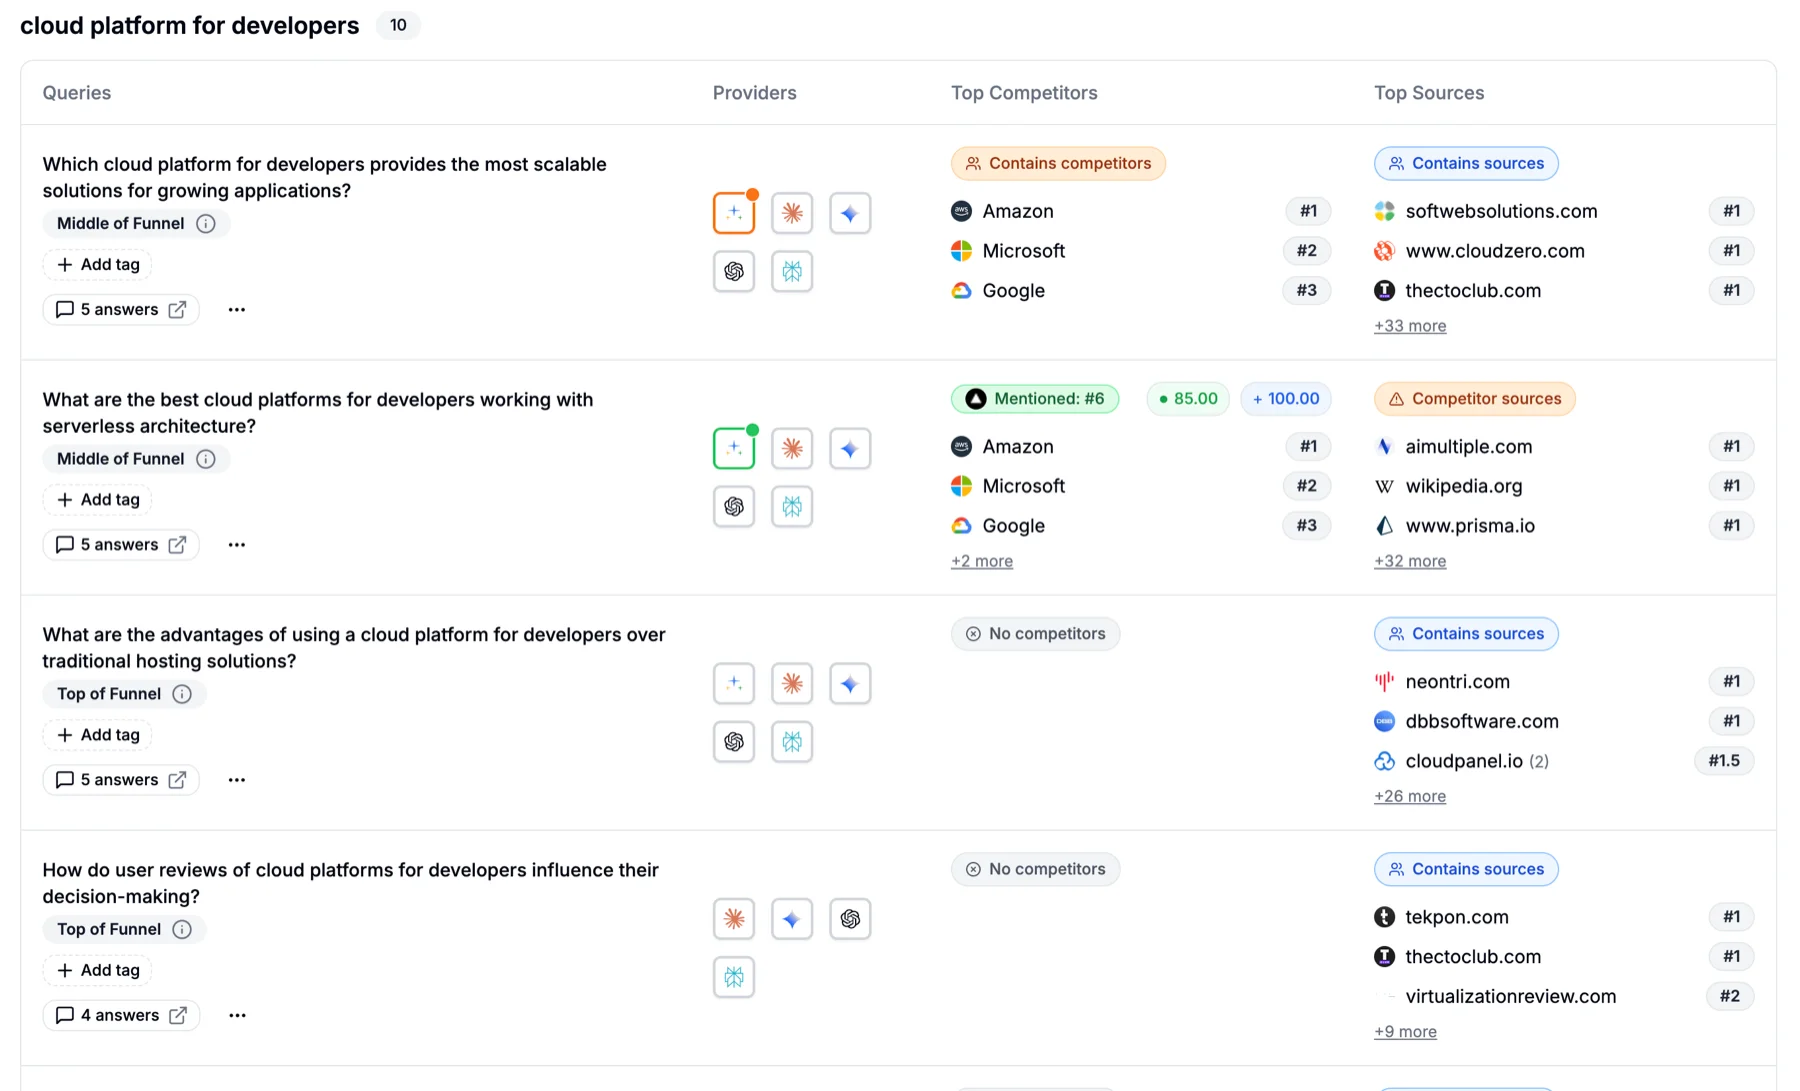Click the green-highlighted Google AI Overviews provider icon
The height and width of the screenshot is (1091, 1800).
point(734,448)
